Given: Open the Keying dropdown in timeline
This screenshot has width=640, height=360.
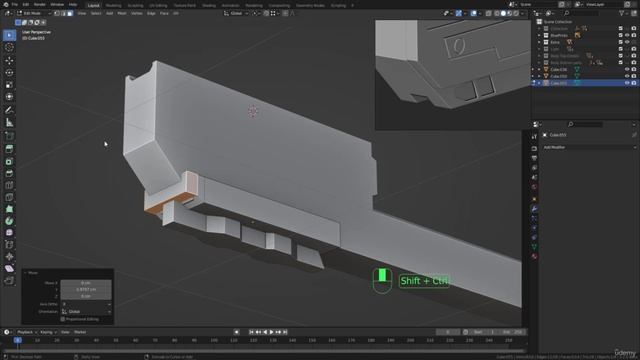Looking at the screenshot, I should click(48, 332).
